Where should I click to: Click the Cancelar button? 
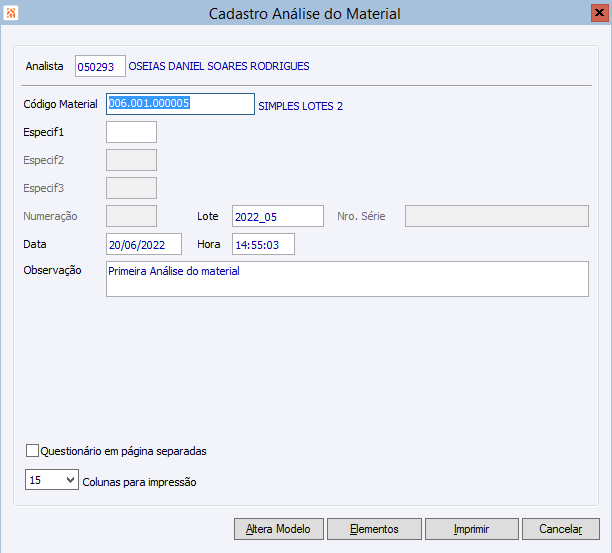click(561, 529)
